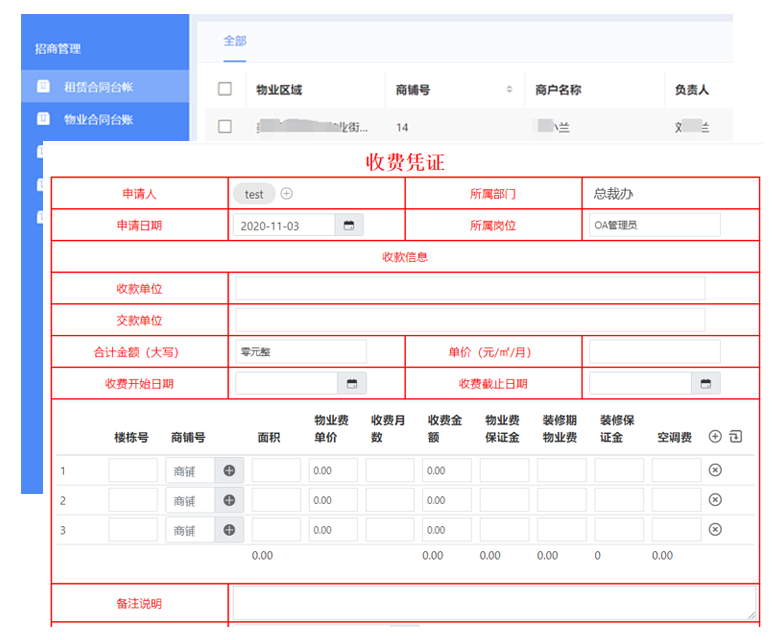The width and height of the screenshot is (774, 640).
Task: Click the 交款单位 input field
Action: 470,320
